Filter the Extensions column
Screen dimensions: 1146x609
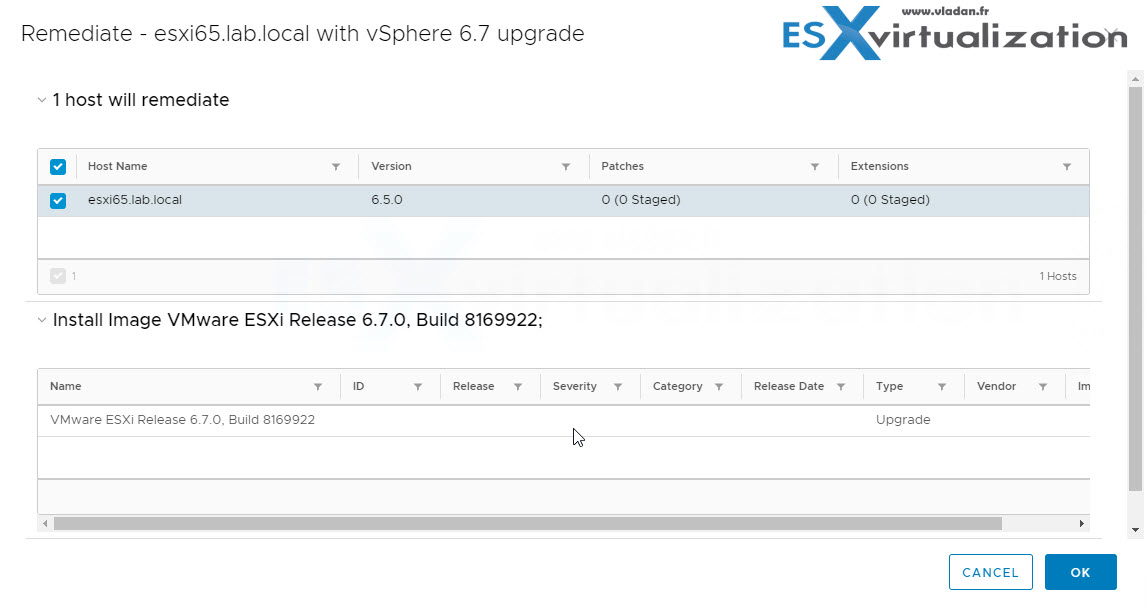click(x=1066, y=167)
